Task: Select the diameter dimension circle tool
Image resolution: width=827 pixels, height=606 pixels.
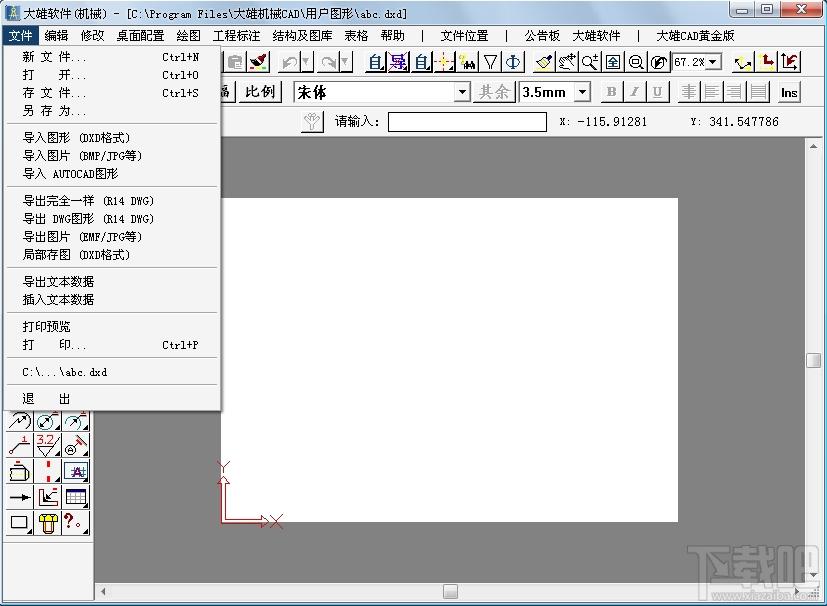Action: click(x=48, y=421)
